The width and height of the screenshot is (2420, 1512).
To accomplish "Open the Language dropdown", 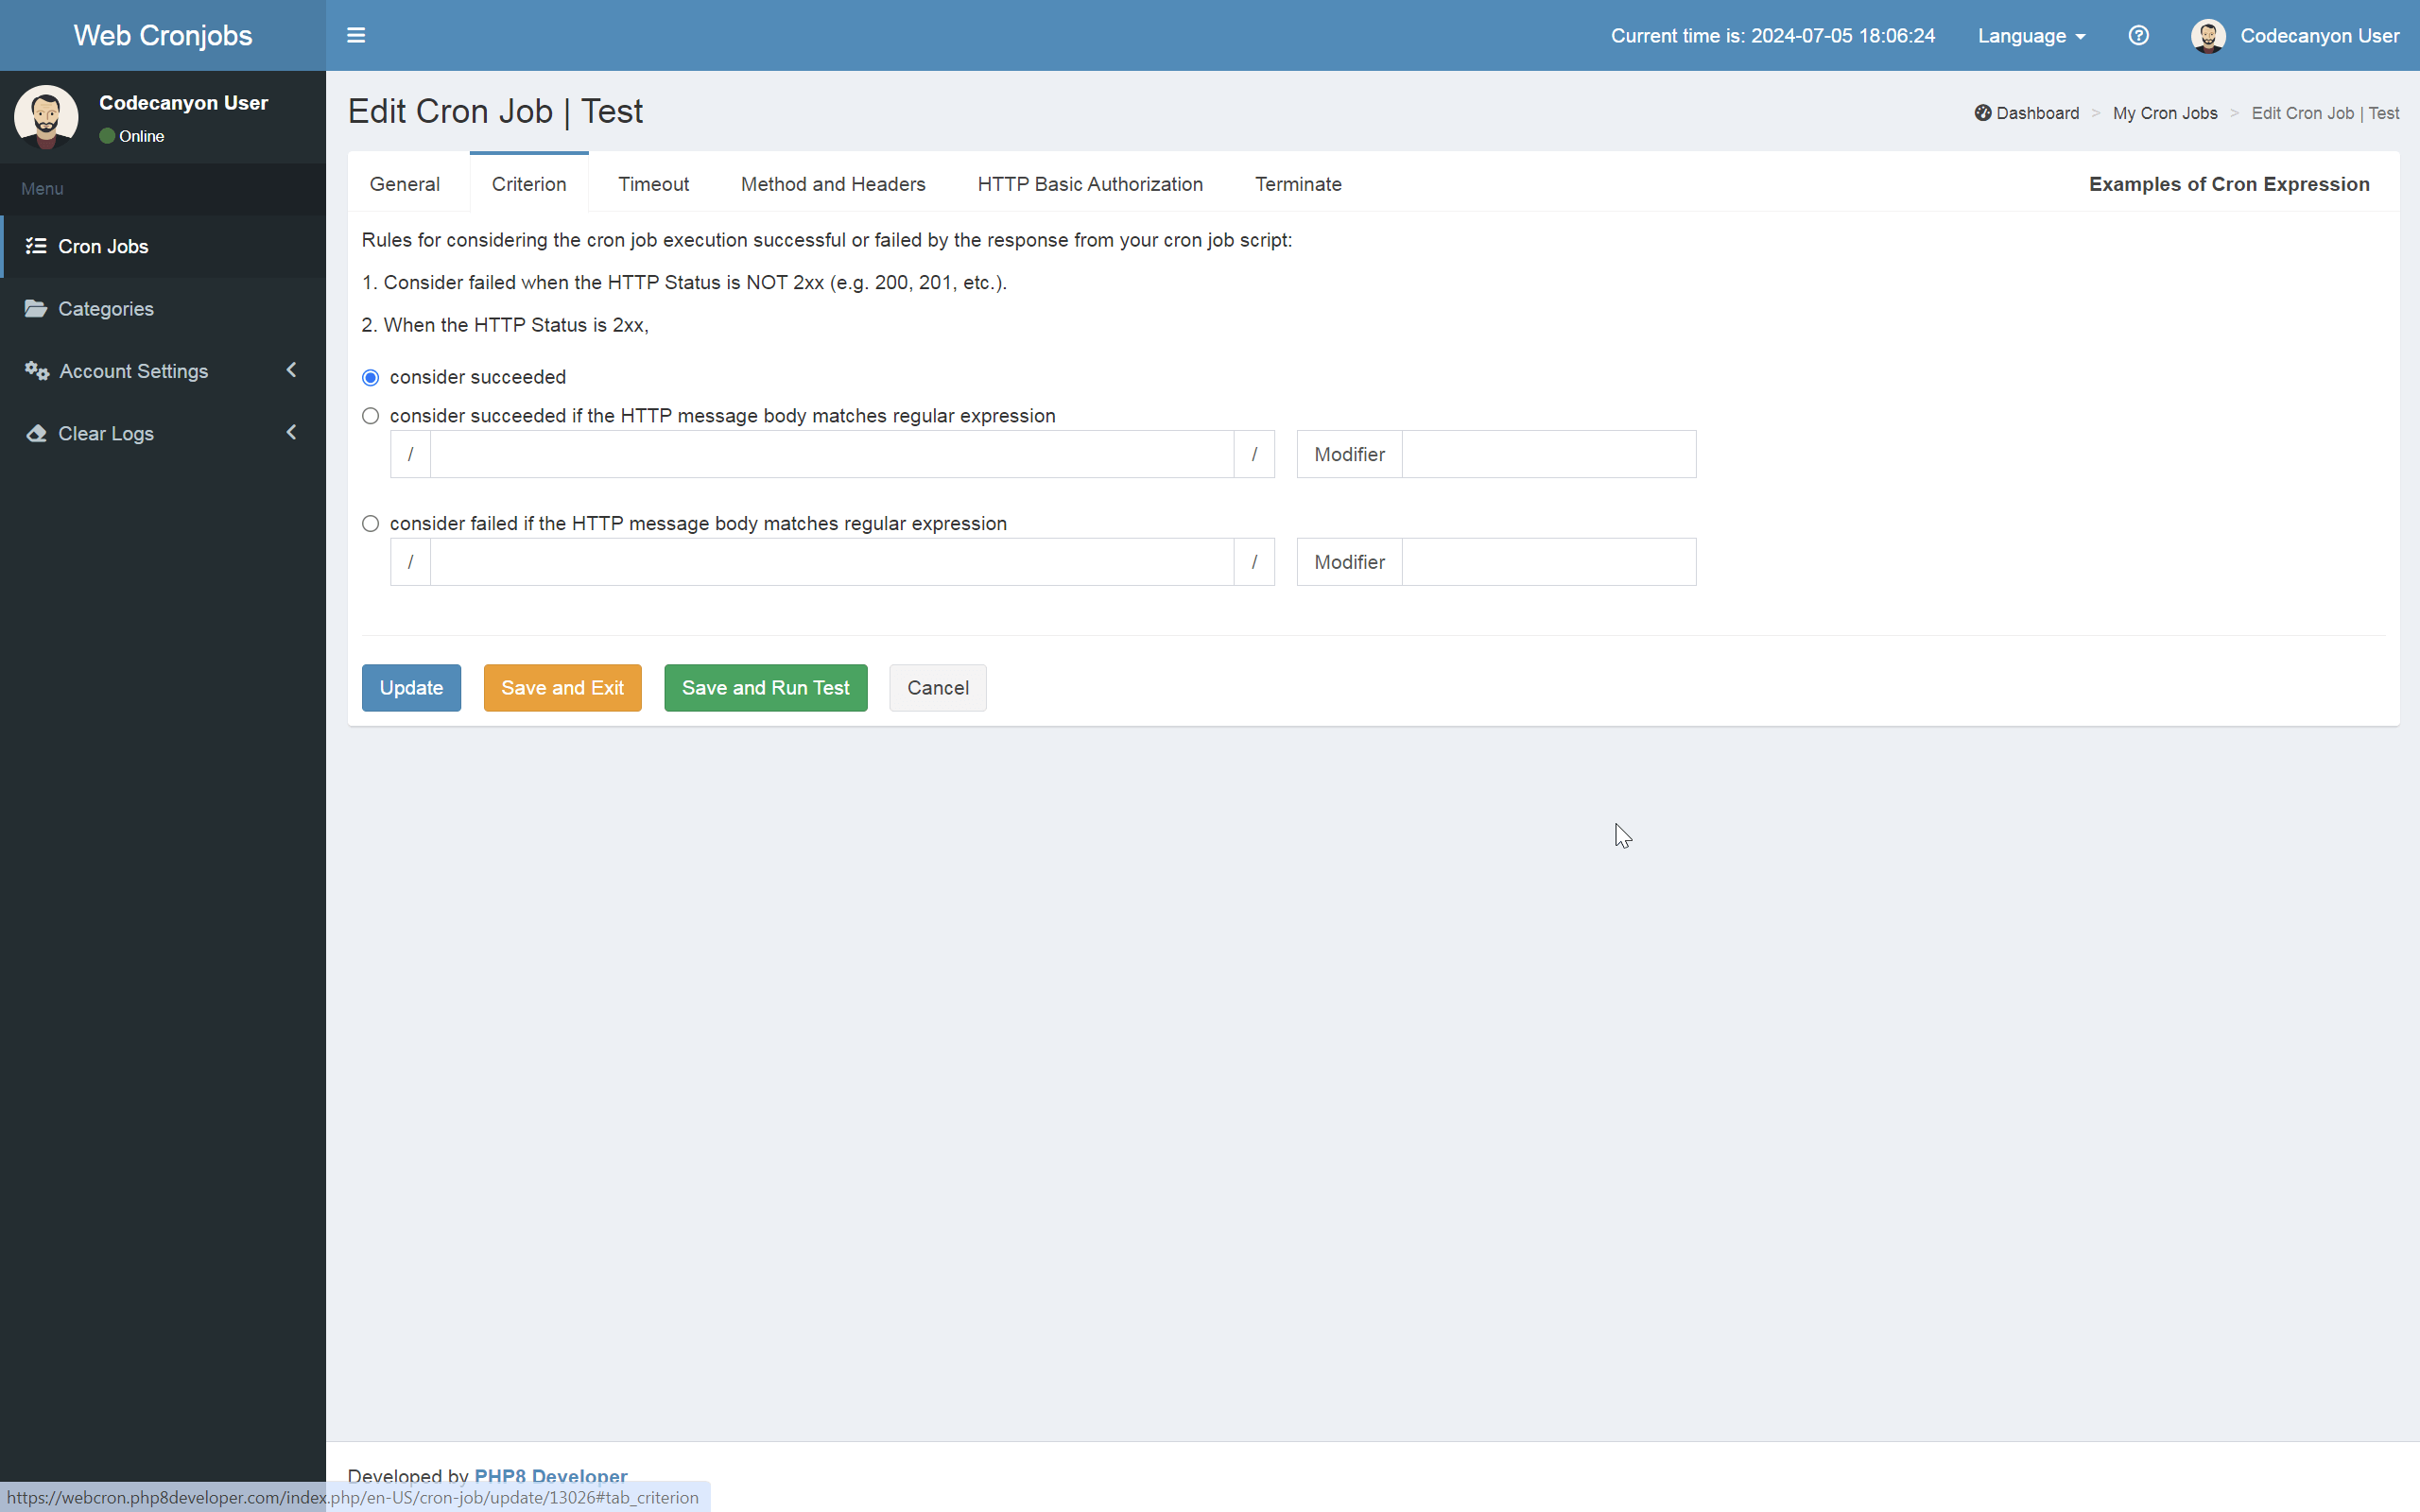I will pos(2031,36).
